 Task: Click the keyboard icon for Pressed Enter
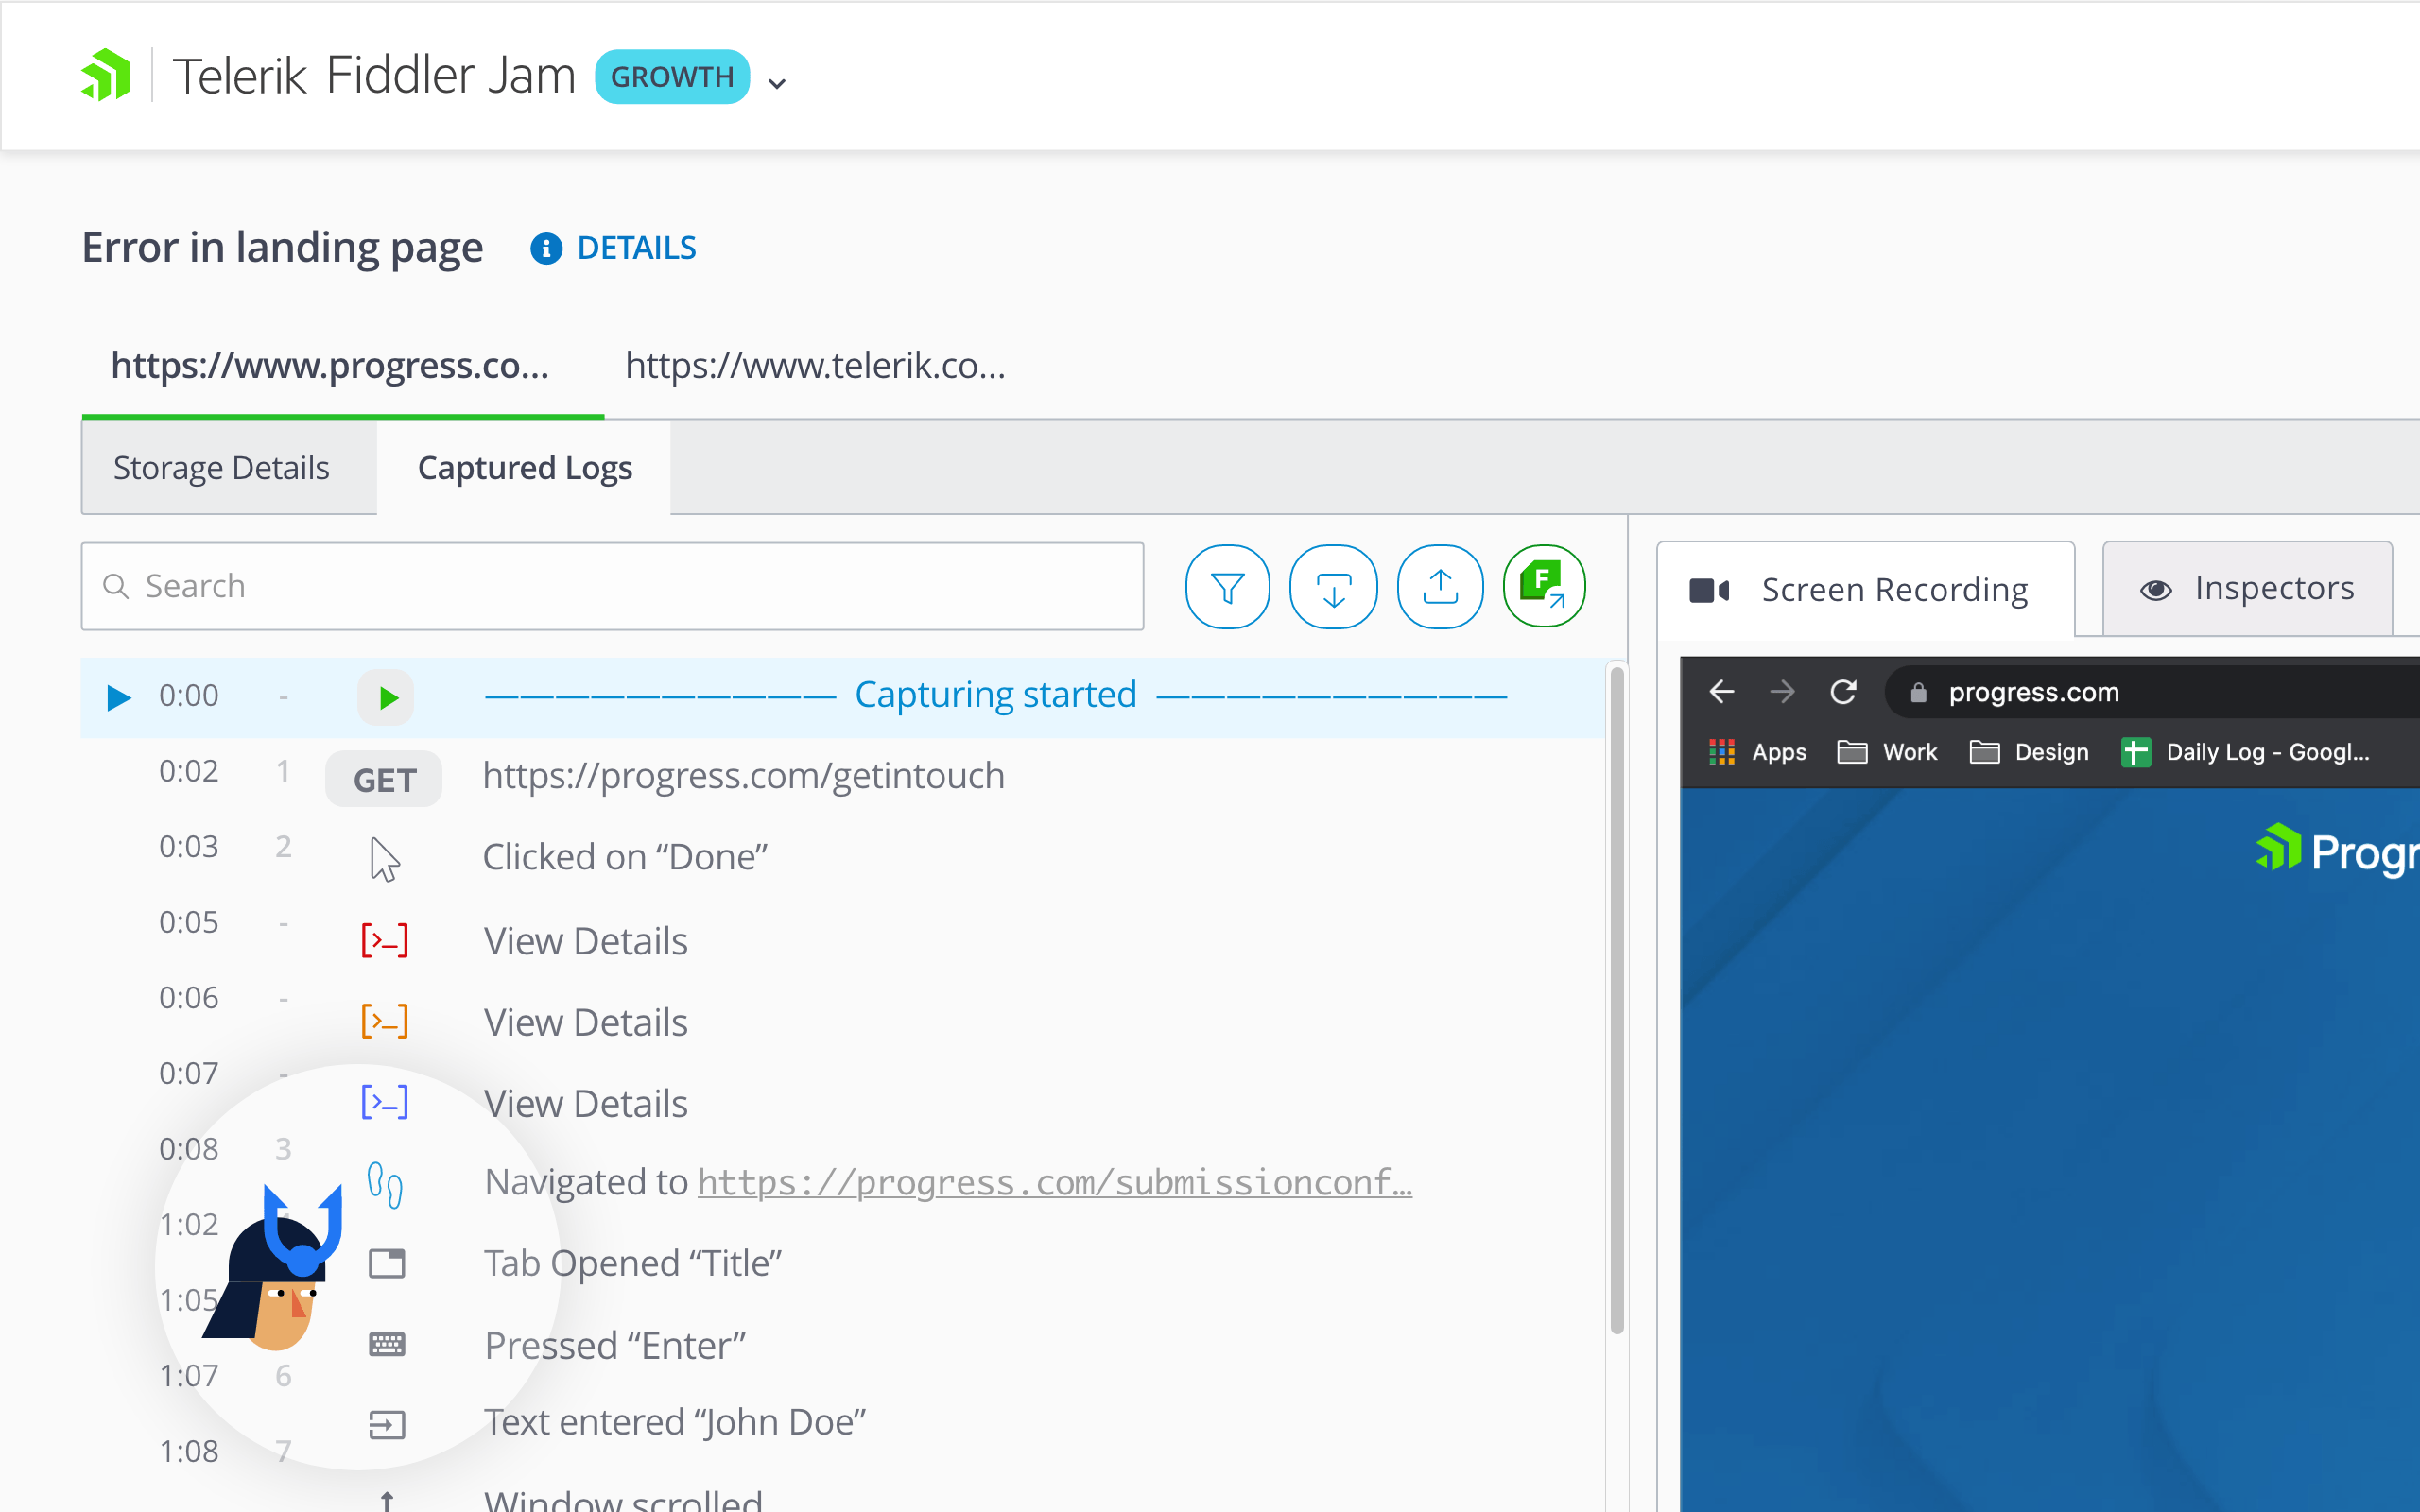(x=386, y=1345)
